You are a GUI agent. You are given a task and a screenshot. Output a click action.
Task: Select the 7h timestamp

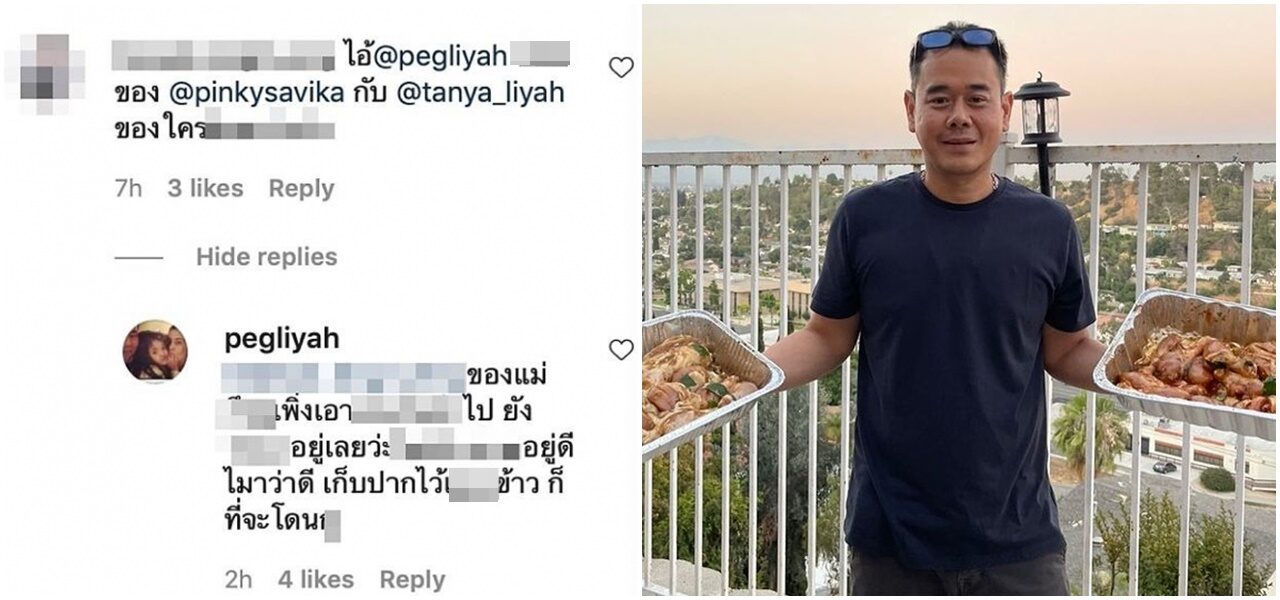pyautogui.click(x=128, y=188)
